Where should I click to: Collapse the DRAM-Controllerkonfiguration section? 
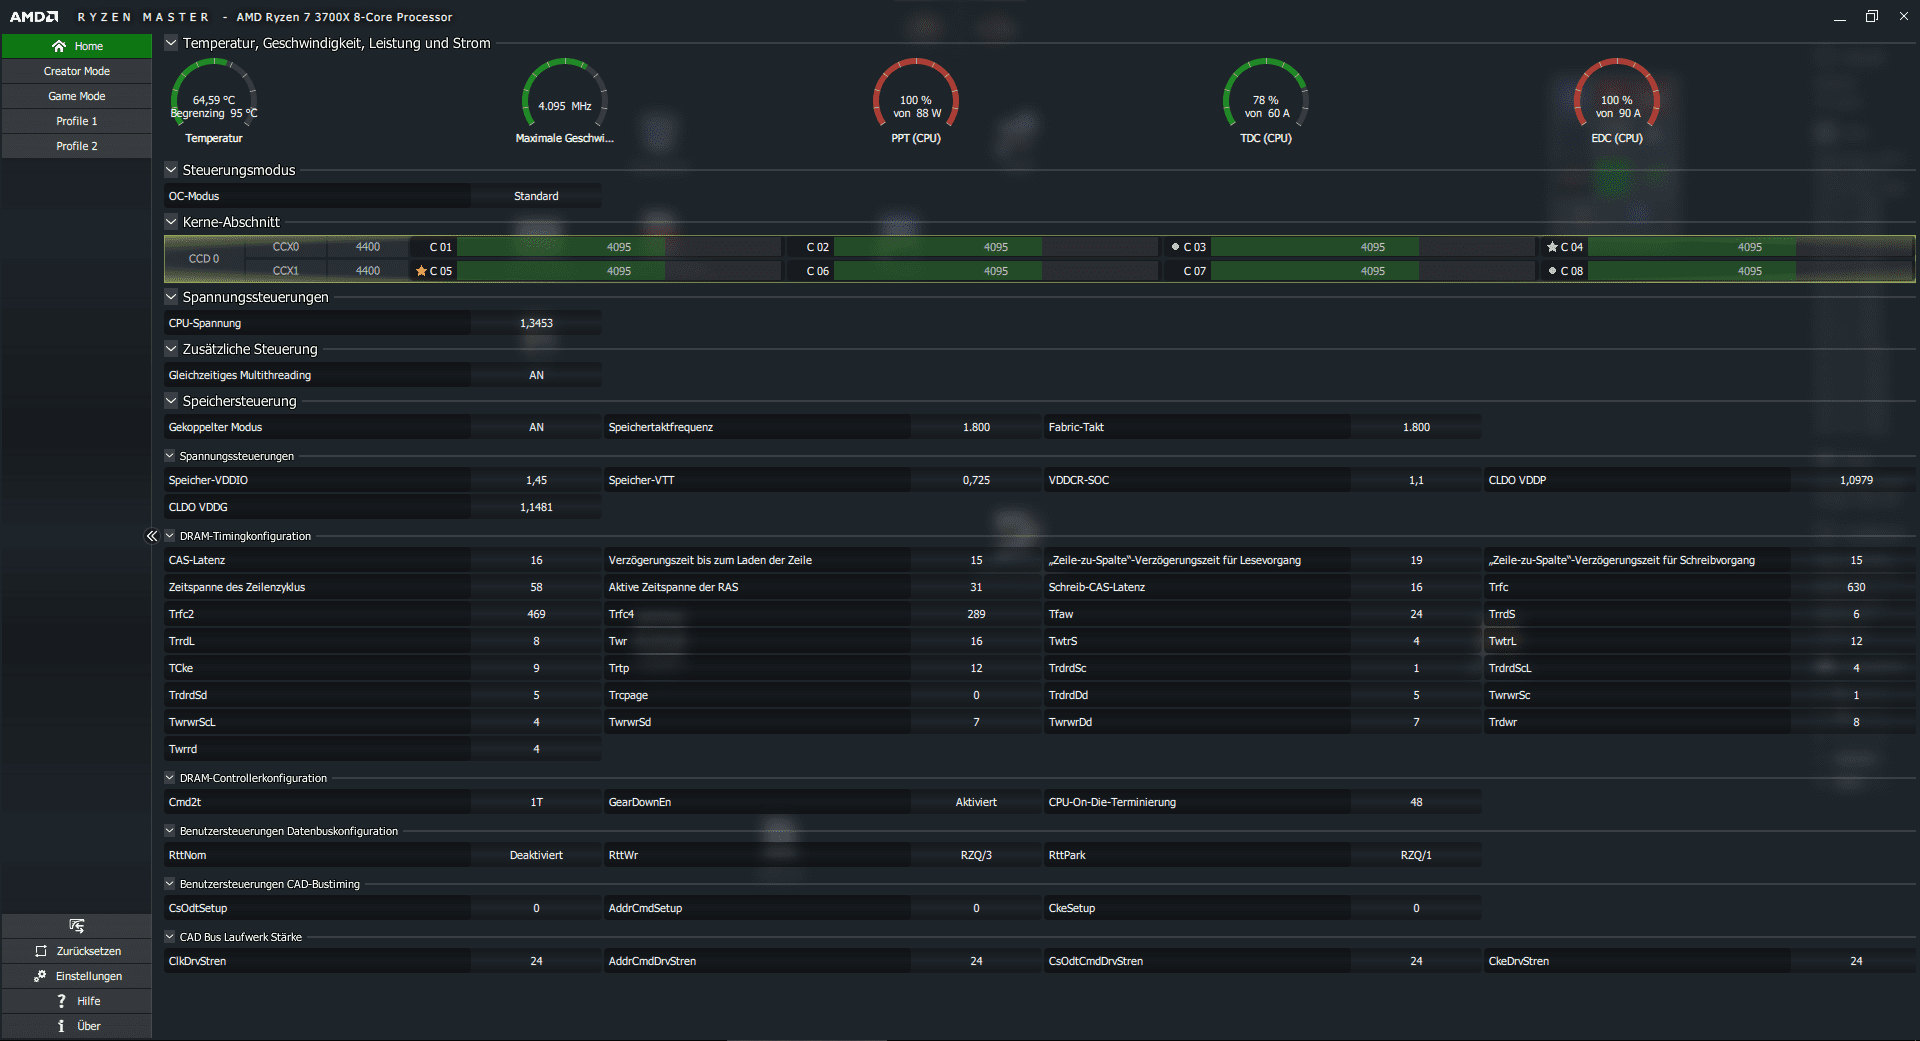170,778
